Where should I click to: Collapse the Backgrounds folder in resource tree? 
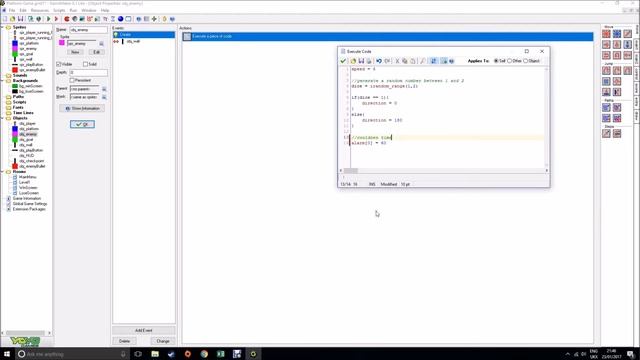point(2,81)
